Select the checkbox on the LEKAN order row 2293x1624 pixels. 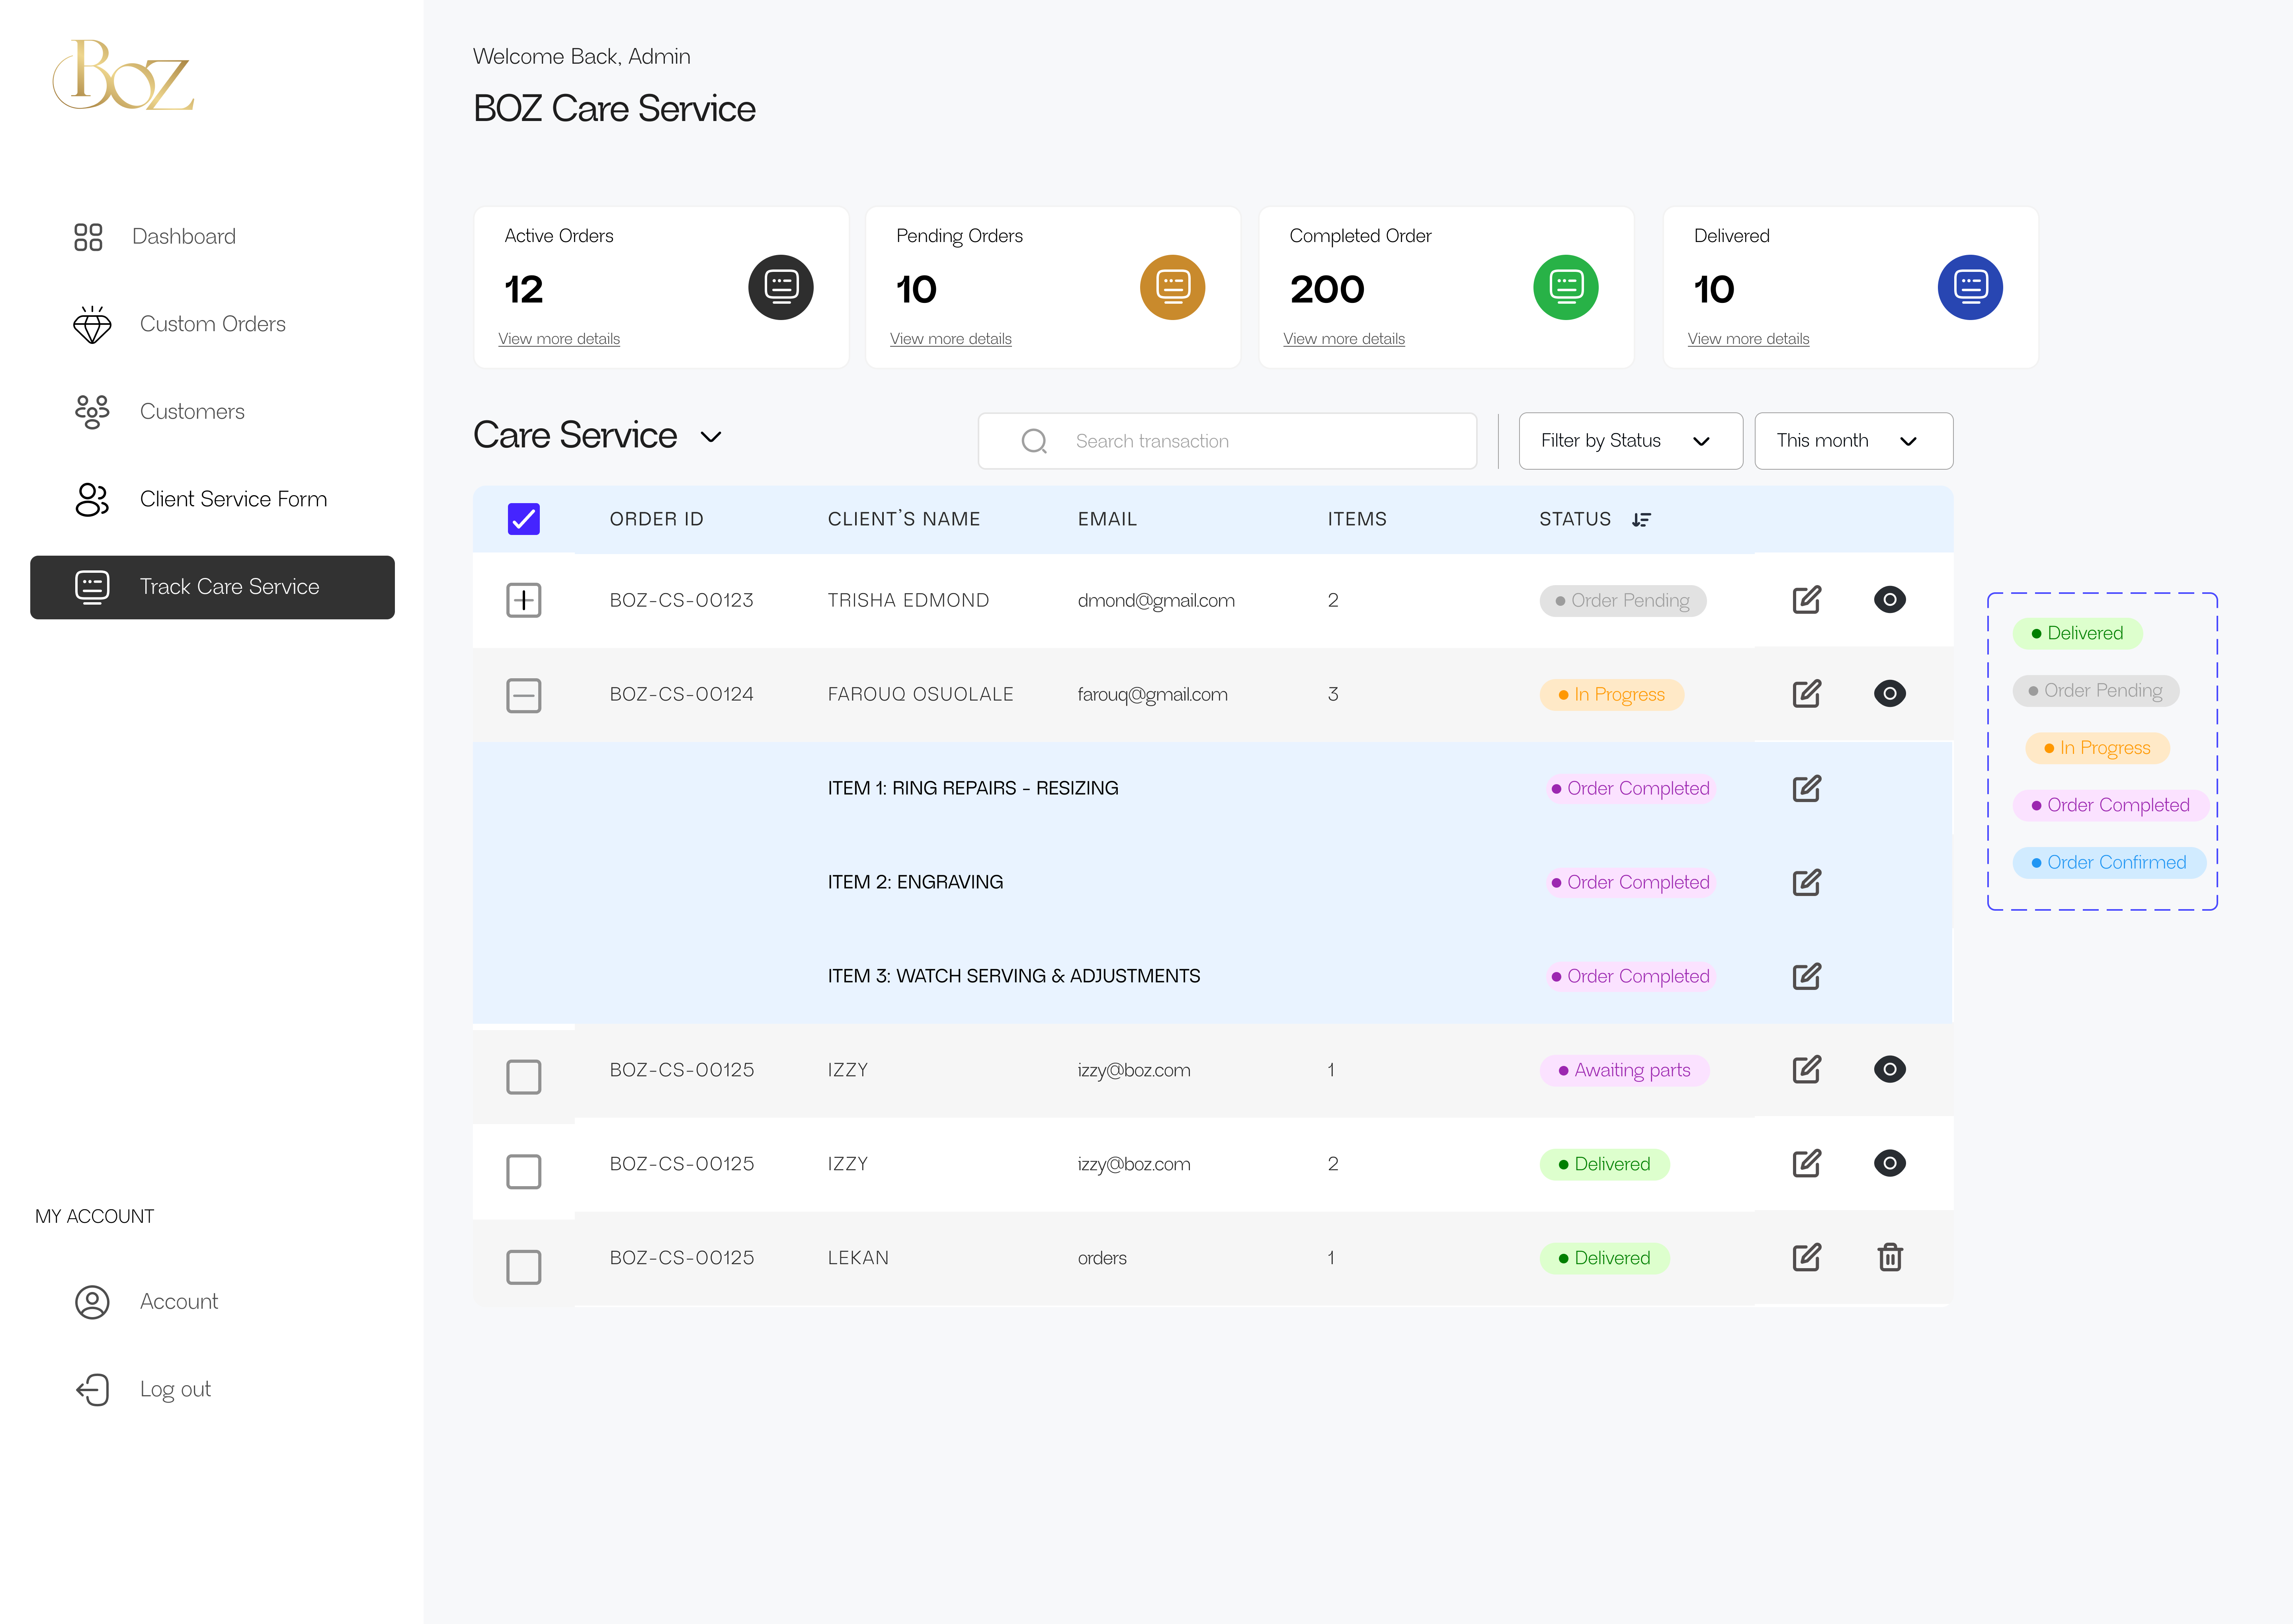click(x=523, y=1266)
